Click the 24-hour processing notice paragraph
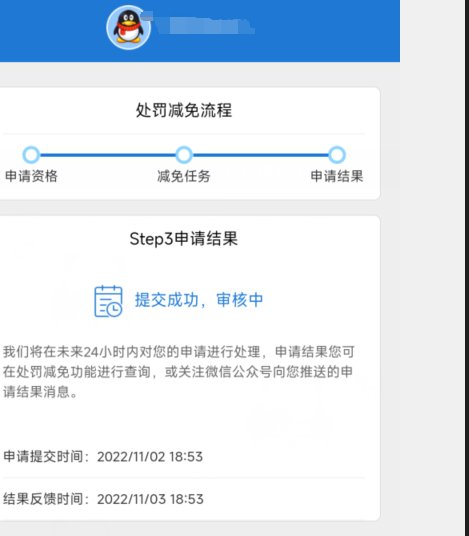 pyautogui.click(x=179, y=372)
